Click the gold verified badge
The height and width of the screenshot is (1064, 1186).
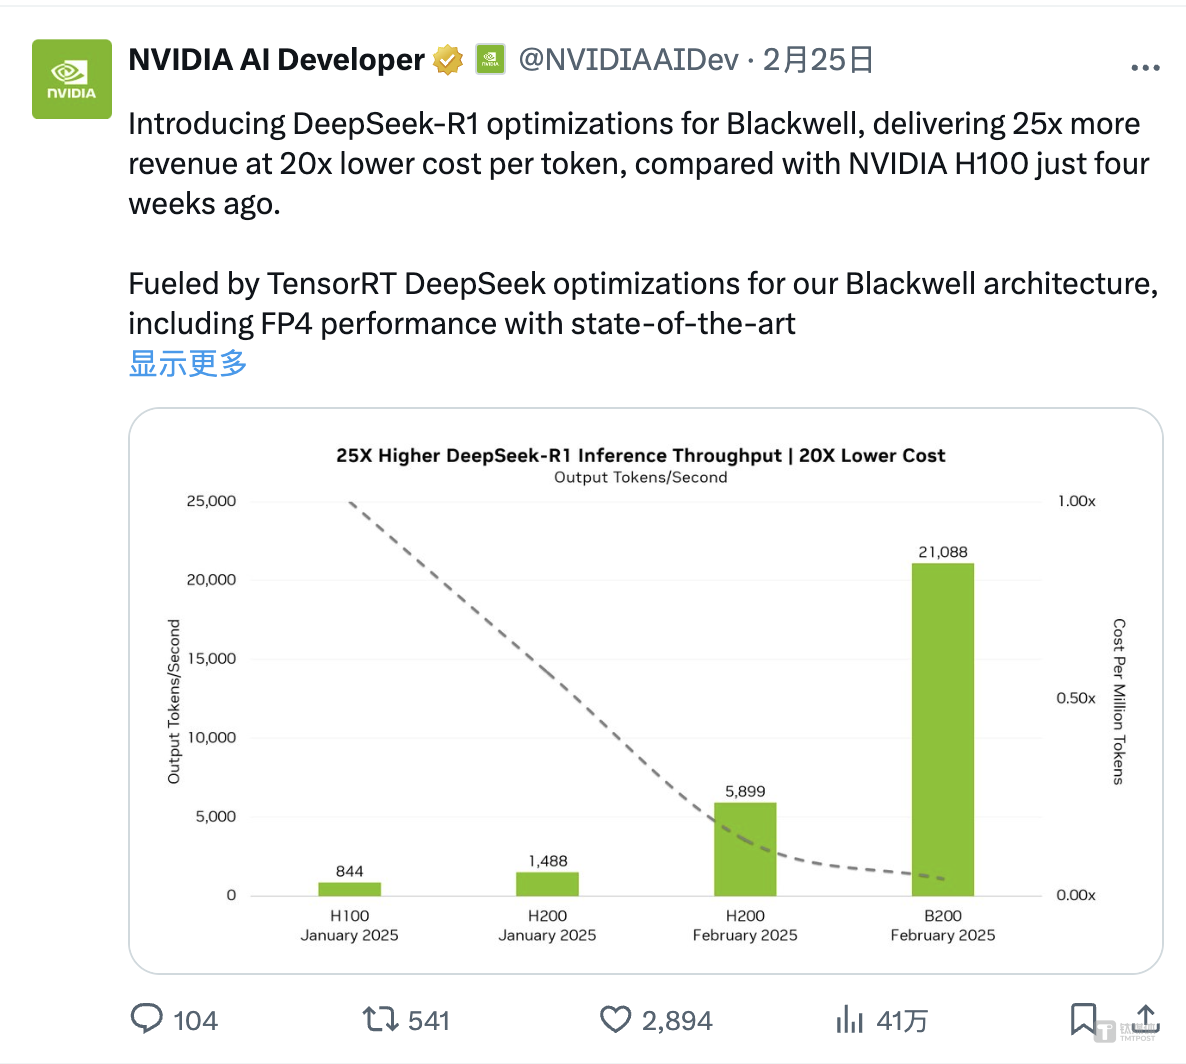pyautogui.click(x=448, y=60)
